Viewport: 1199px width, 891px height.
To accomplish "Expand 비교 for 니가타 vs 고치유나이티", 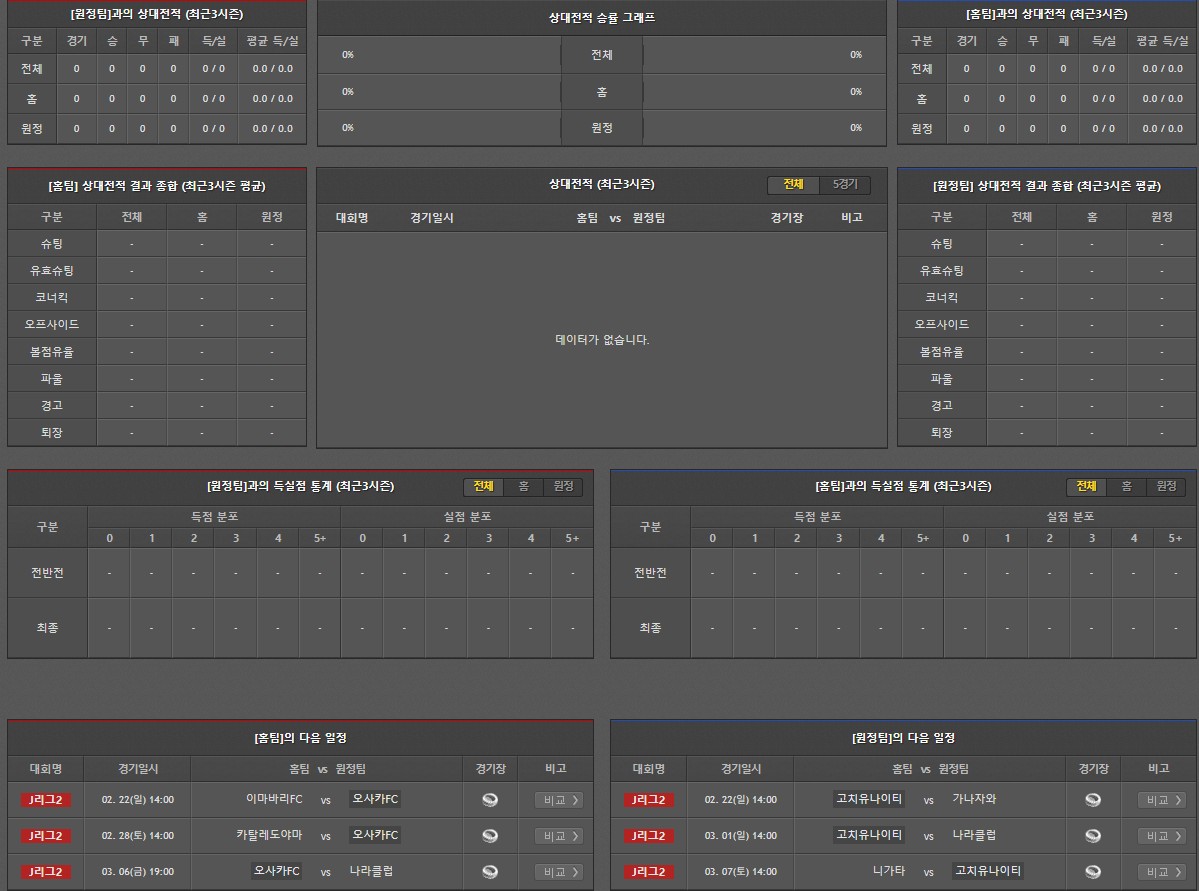I will pos(1162,872).
